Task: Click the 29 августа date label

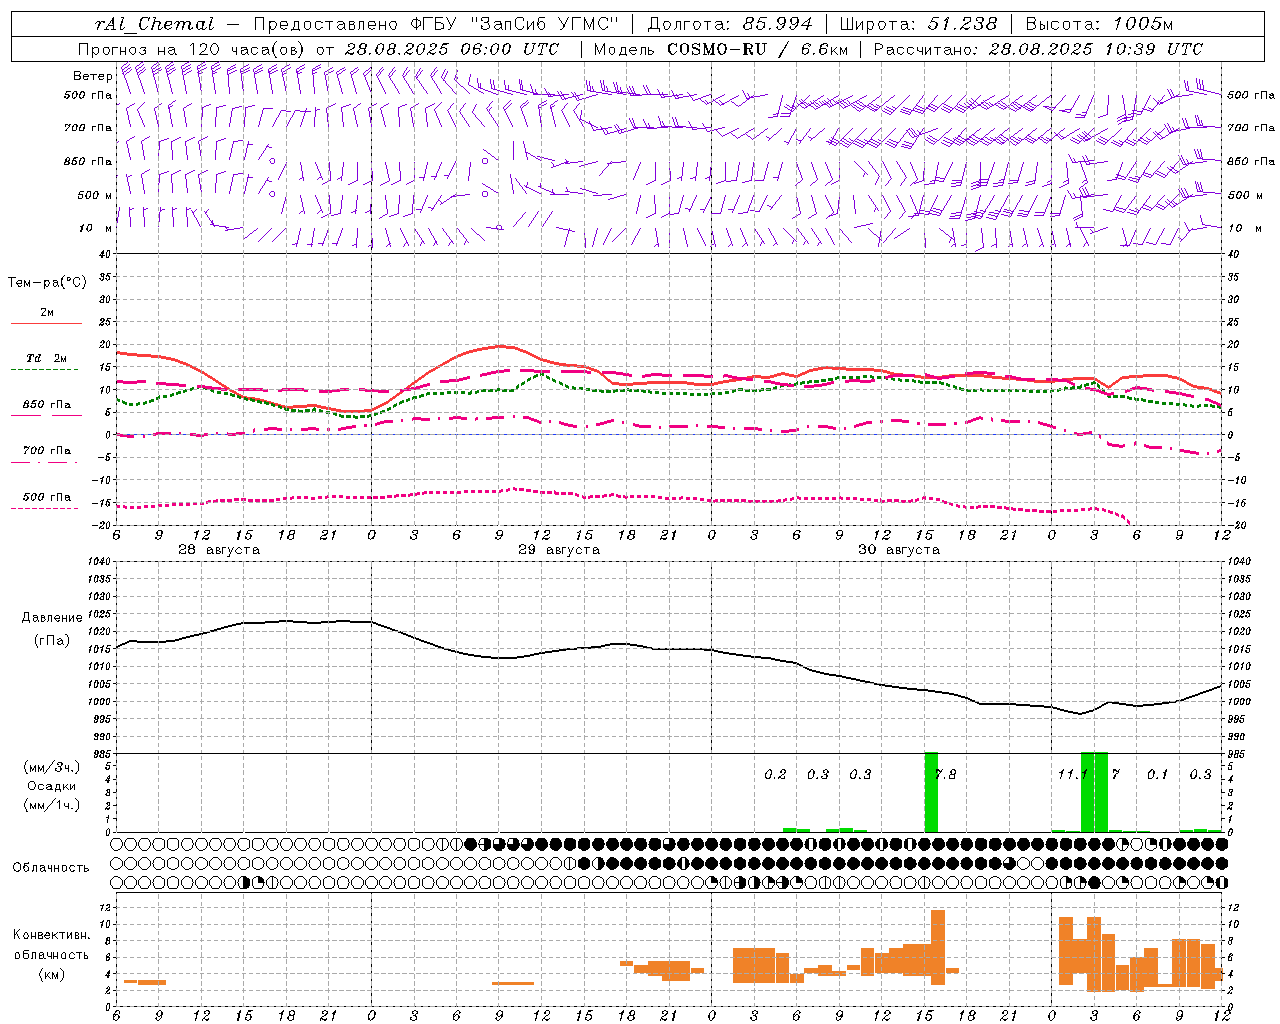Action: pos(559,550)
